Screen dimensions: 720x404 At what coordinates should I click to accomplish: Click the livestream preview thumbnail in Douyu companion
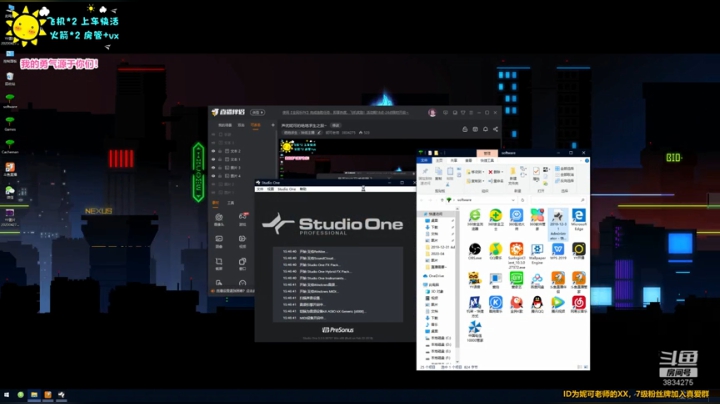click(x=349, y=157)
